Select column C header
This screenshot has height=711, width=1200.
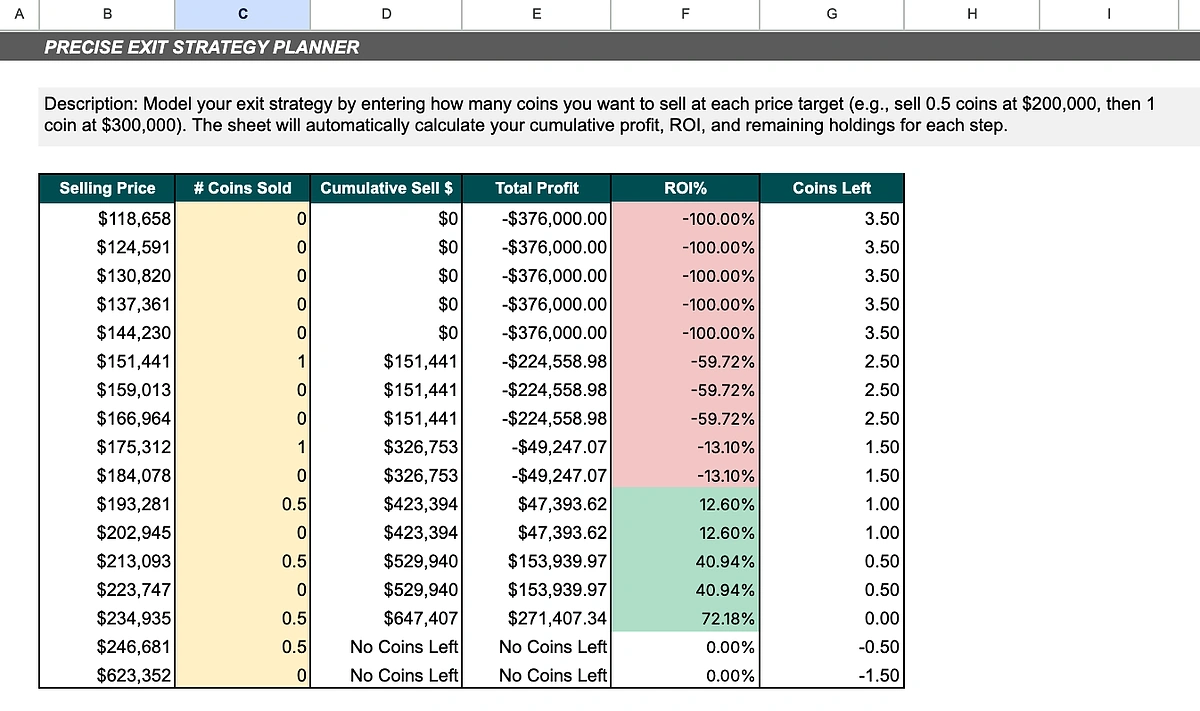click(241, 13)
